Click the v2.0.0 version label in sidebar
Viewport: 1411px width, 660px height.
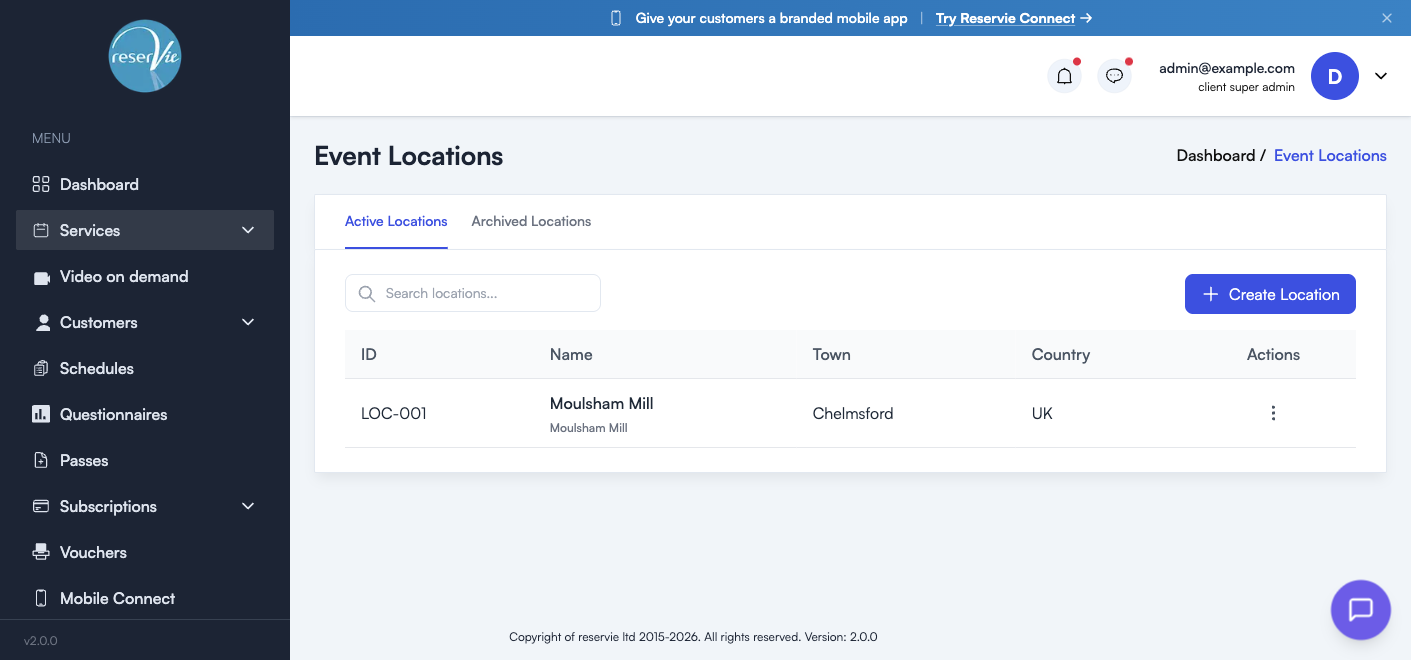click(41, 640)
